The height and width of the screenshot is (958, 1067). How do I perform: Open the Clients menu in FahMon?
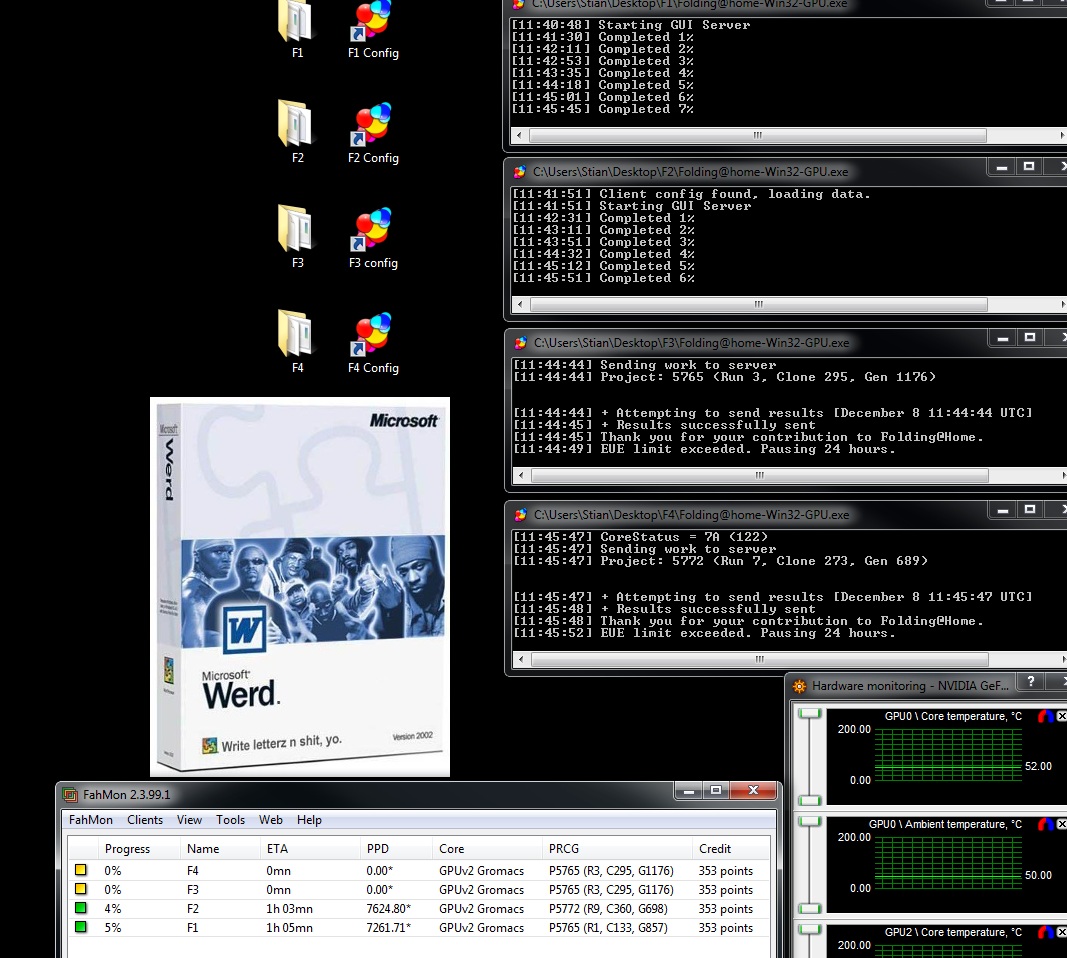tap(145, 820)
